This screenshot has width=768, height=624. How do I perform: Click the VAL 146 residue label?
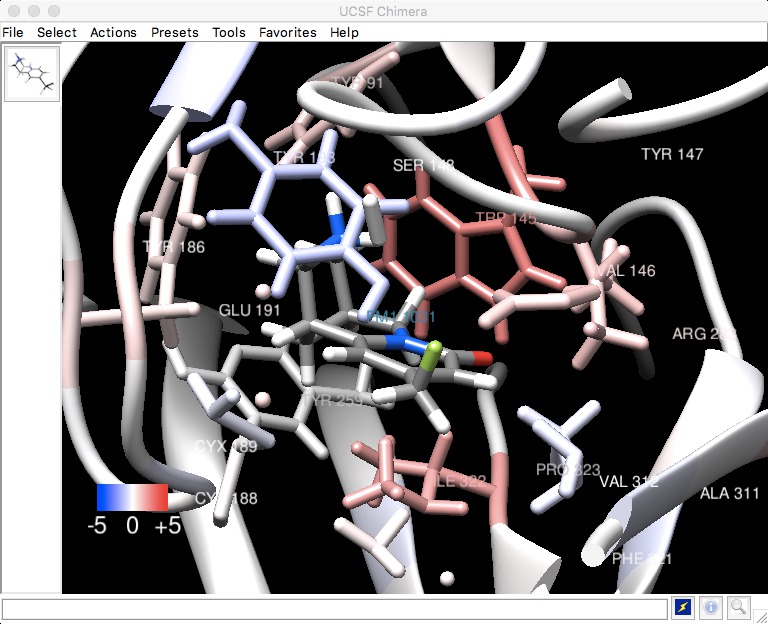pos(625,270)
